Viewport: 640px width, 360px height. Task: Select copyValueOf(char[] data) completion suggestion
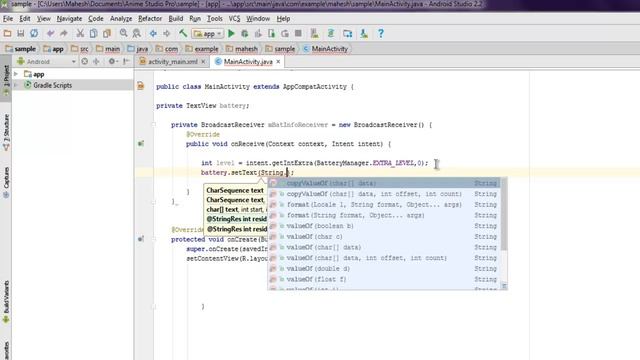[x=384, y=183]
